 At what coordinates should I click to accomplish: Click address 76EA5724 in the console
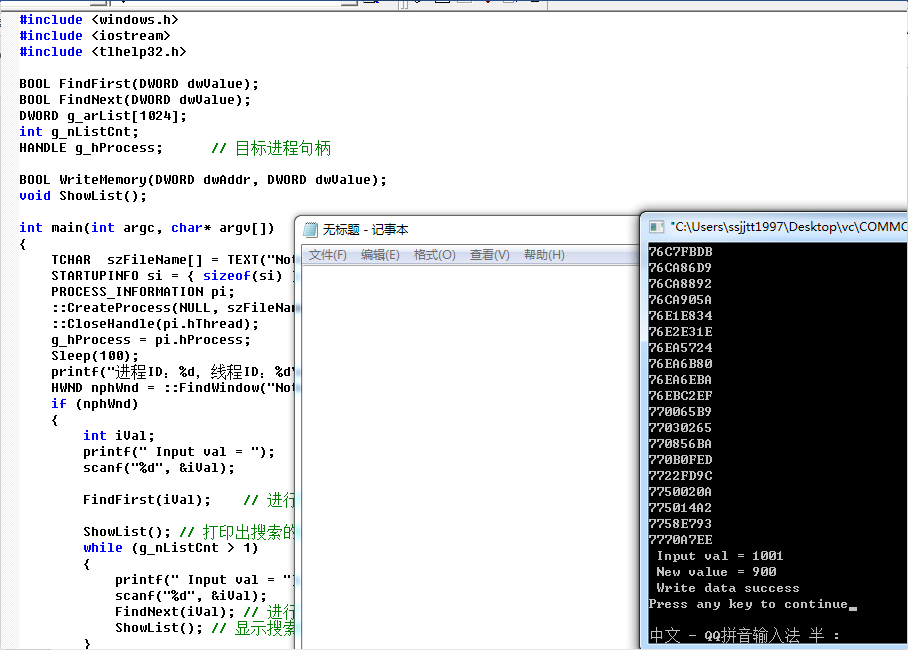point(680,348)
